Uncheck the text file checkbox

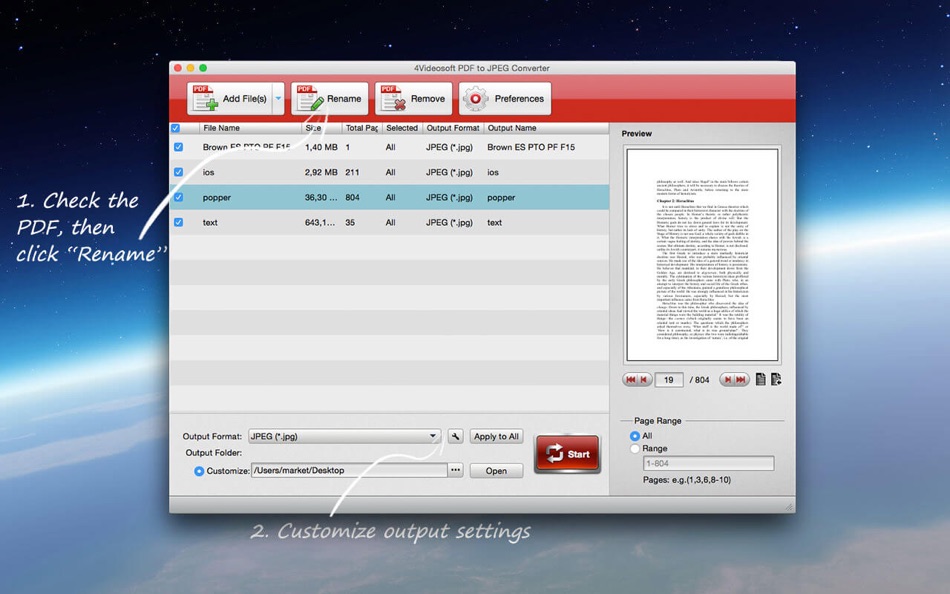(x=178, y=222)
